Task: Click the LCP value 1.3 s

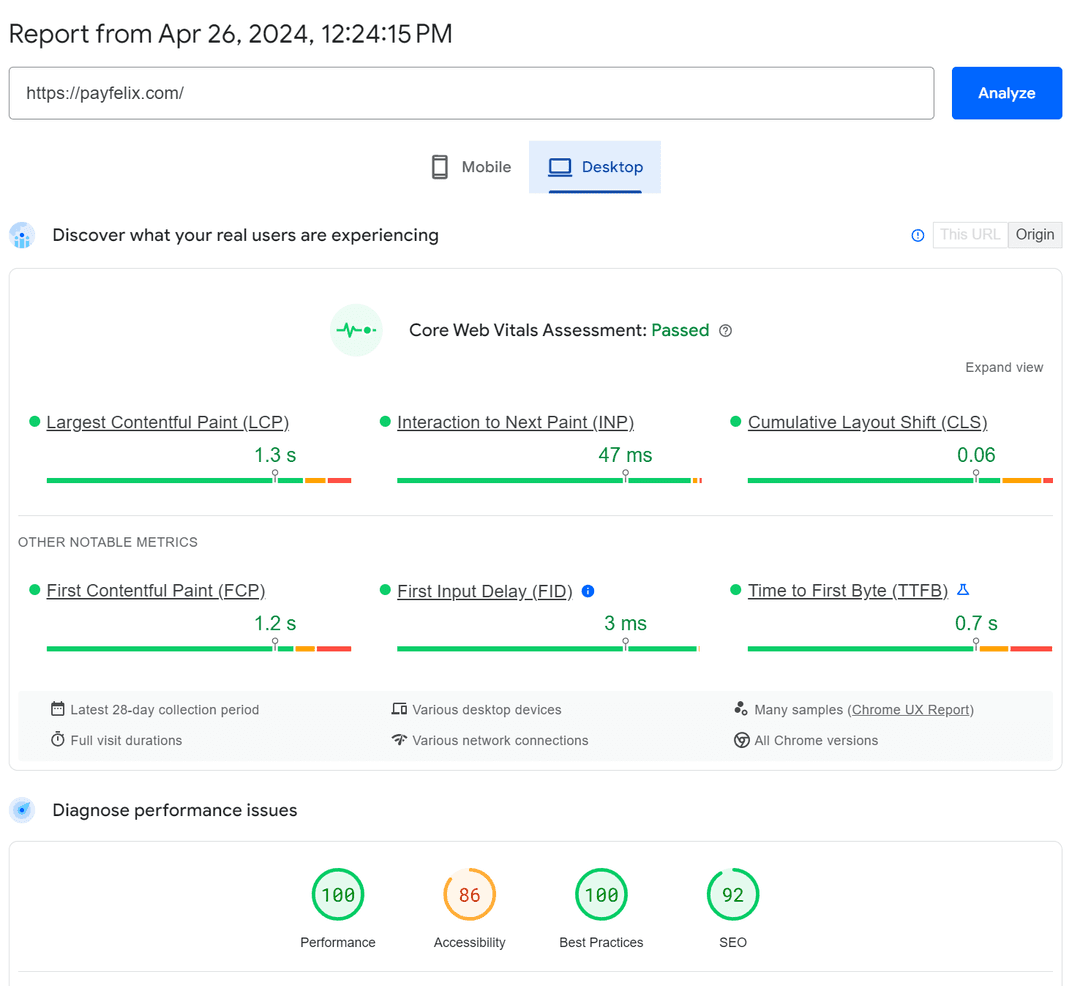Action: click(275, 455)
